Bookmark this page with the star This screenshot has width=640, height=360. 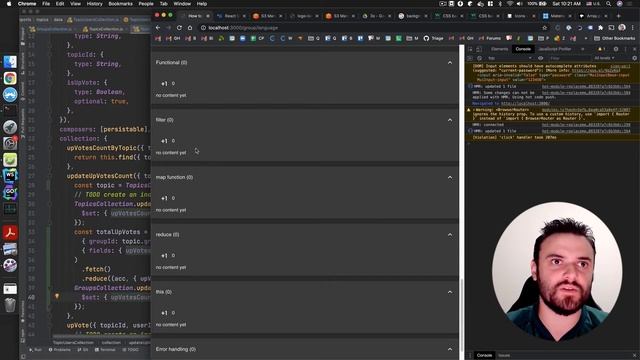point(544,28)
